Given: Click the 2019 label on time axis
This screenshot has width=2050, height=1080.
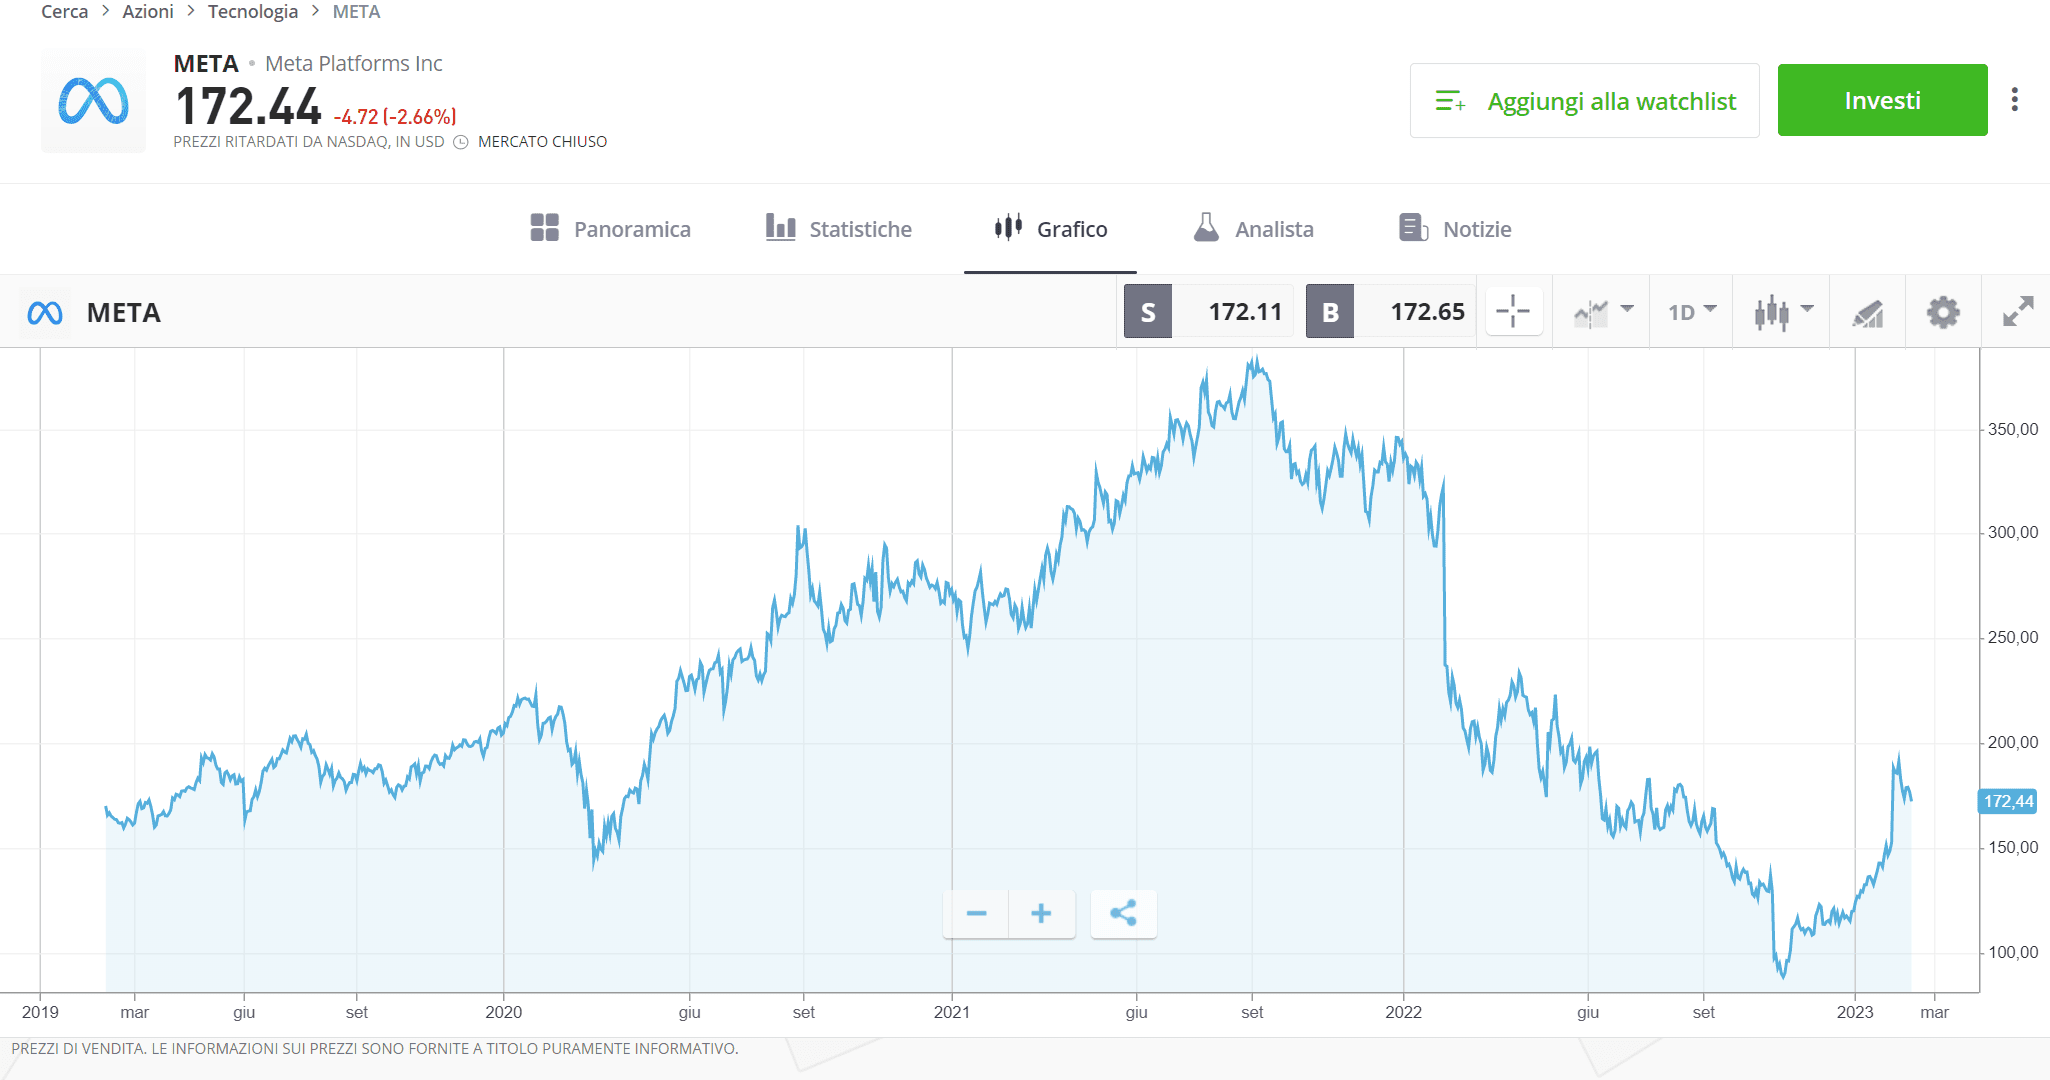Looking at the screenshot, I should (40, 1012).
